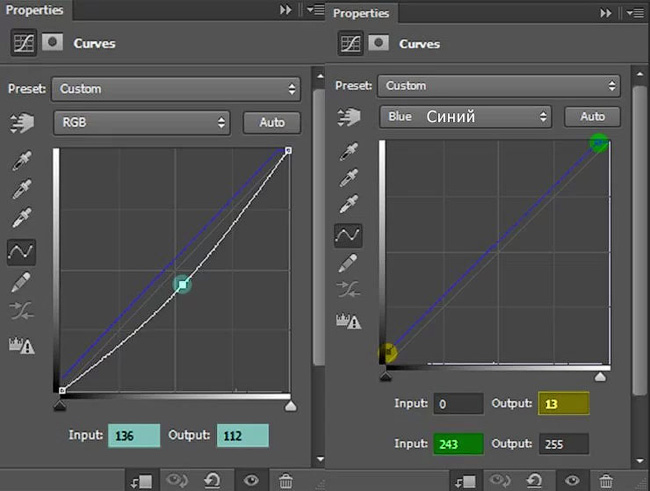The image size is (650, 491).
Task: Click clipping histogram warning icon in RGB panel
Action: point(22,345)
